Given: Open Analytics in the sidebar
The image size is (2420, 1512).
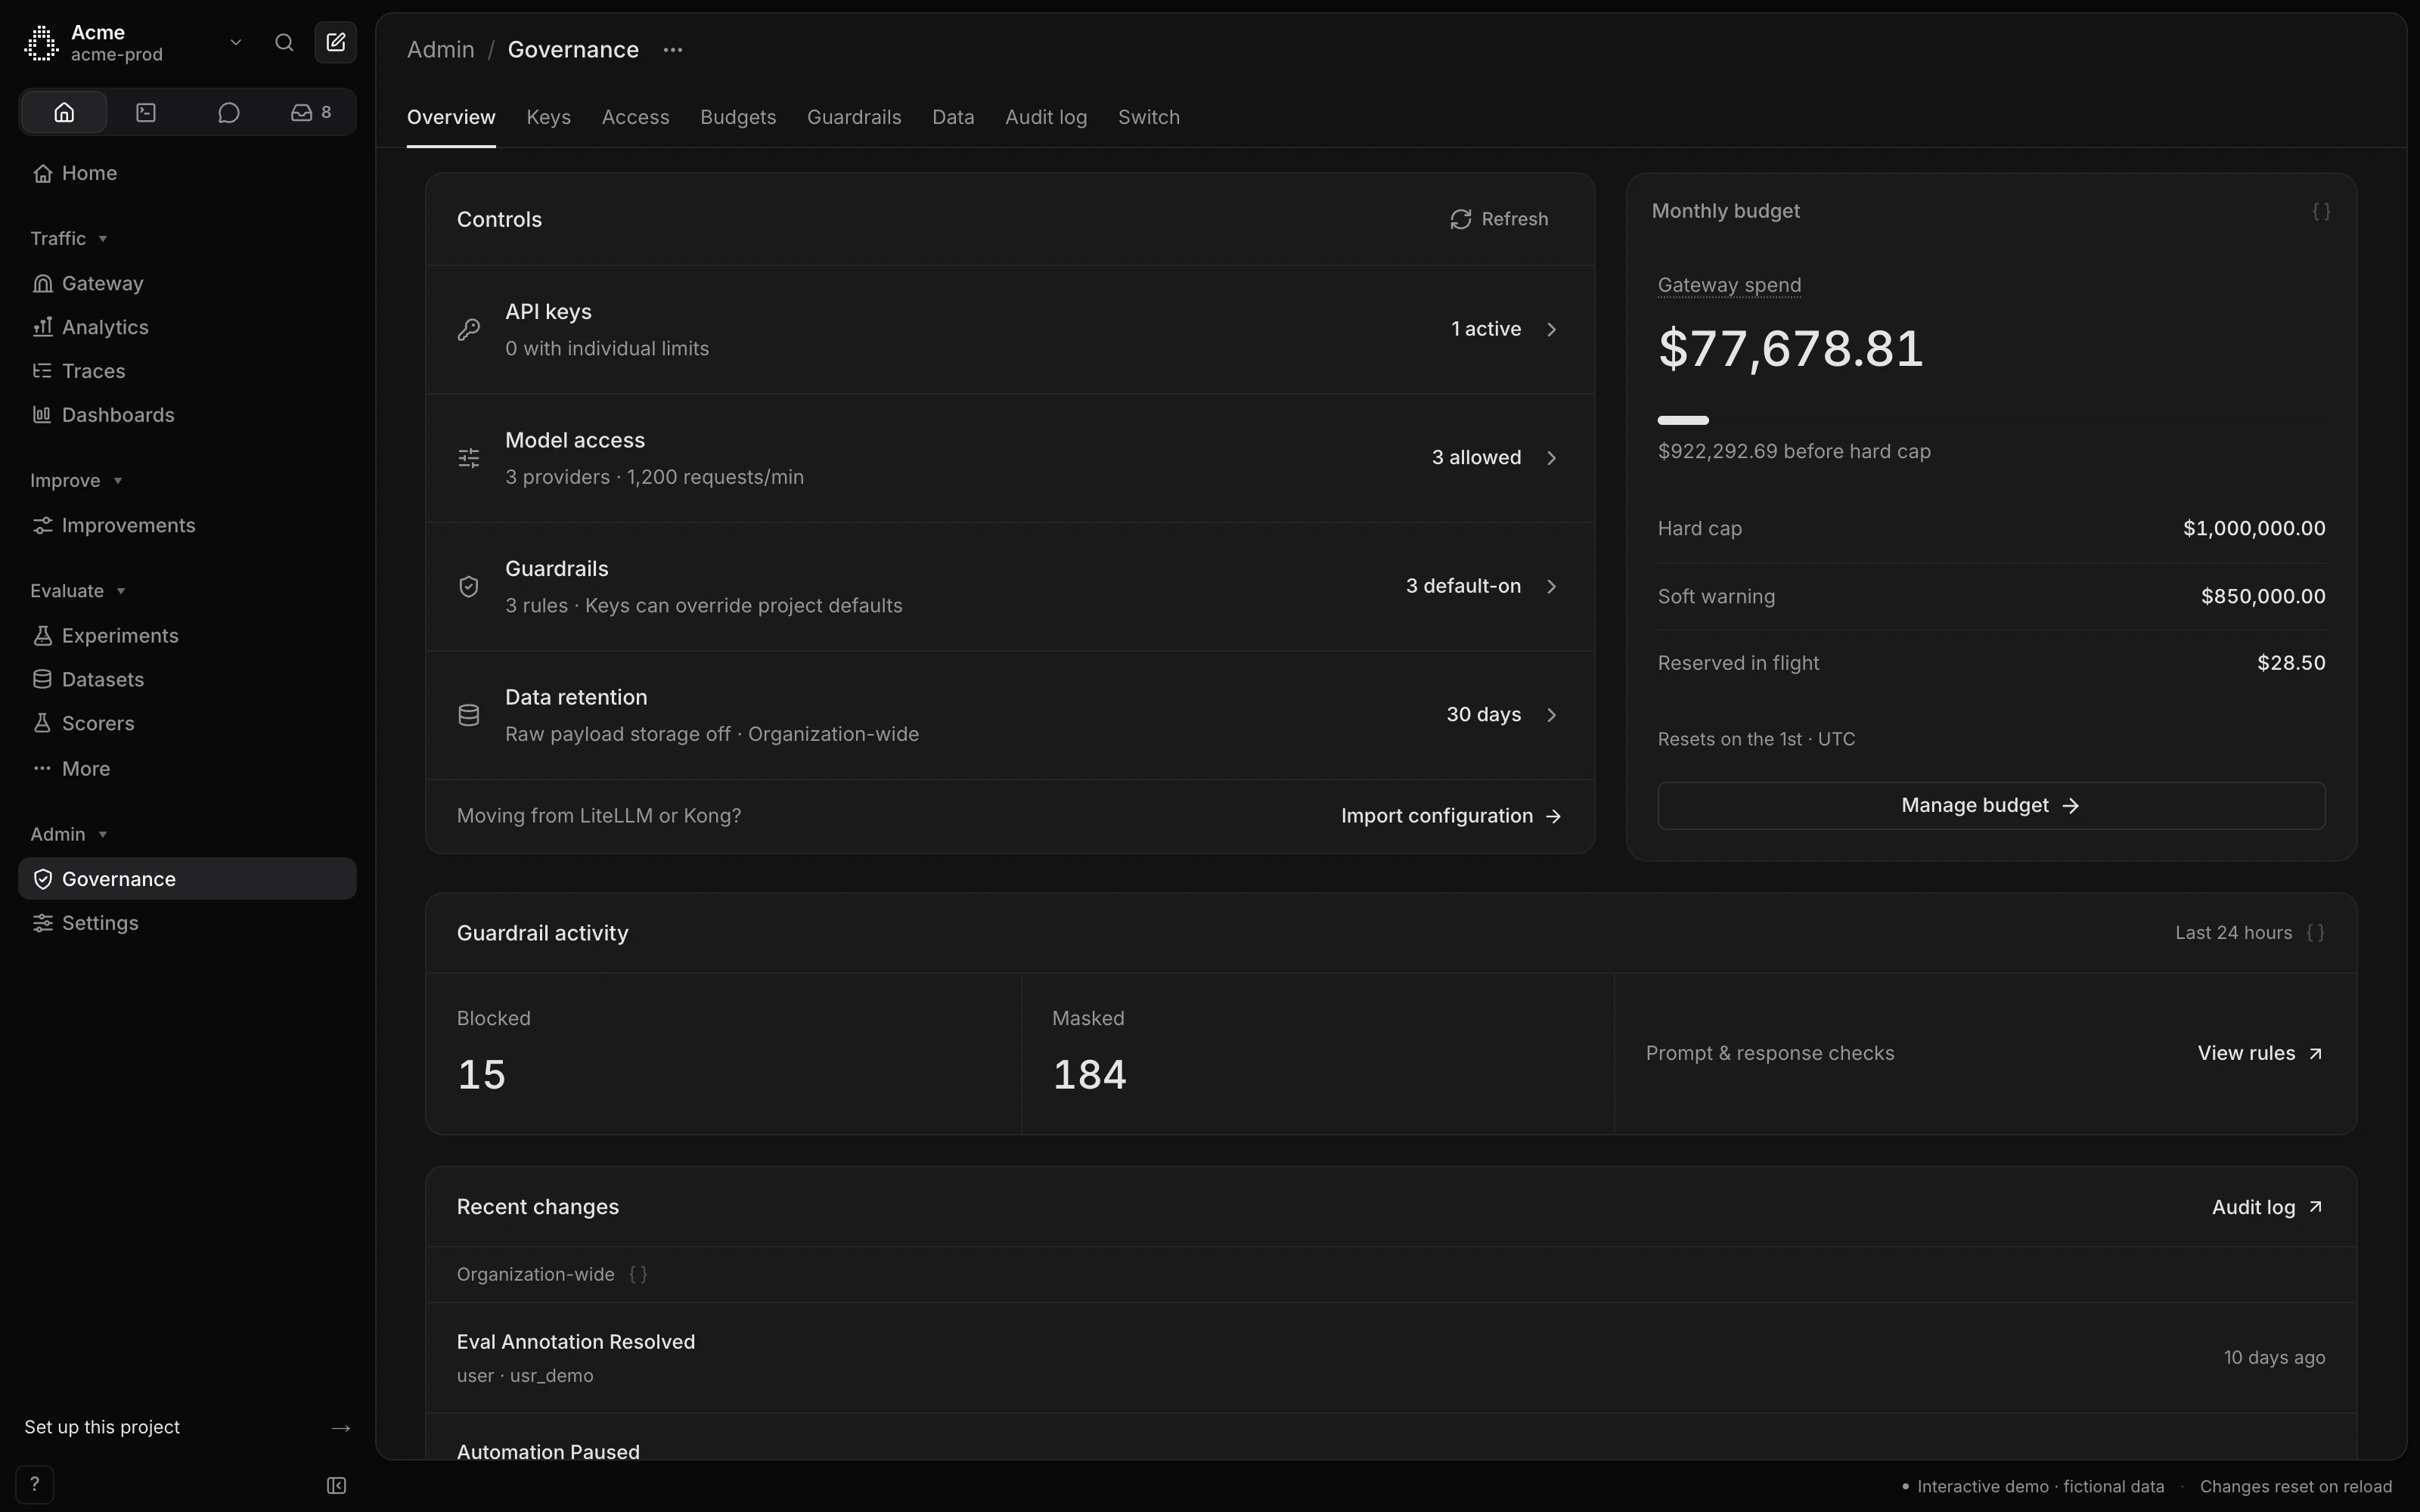Looking at the screenshot, I should tap(187, 327).
